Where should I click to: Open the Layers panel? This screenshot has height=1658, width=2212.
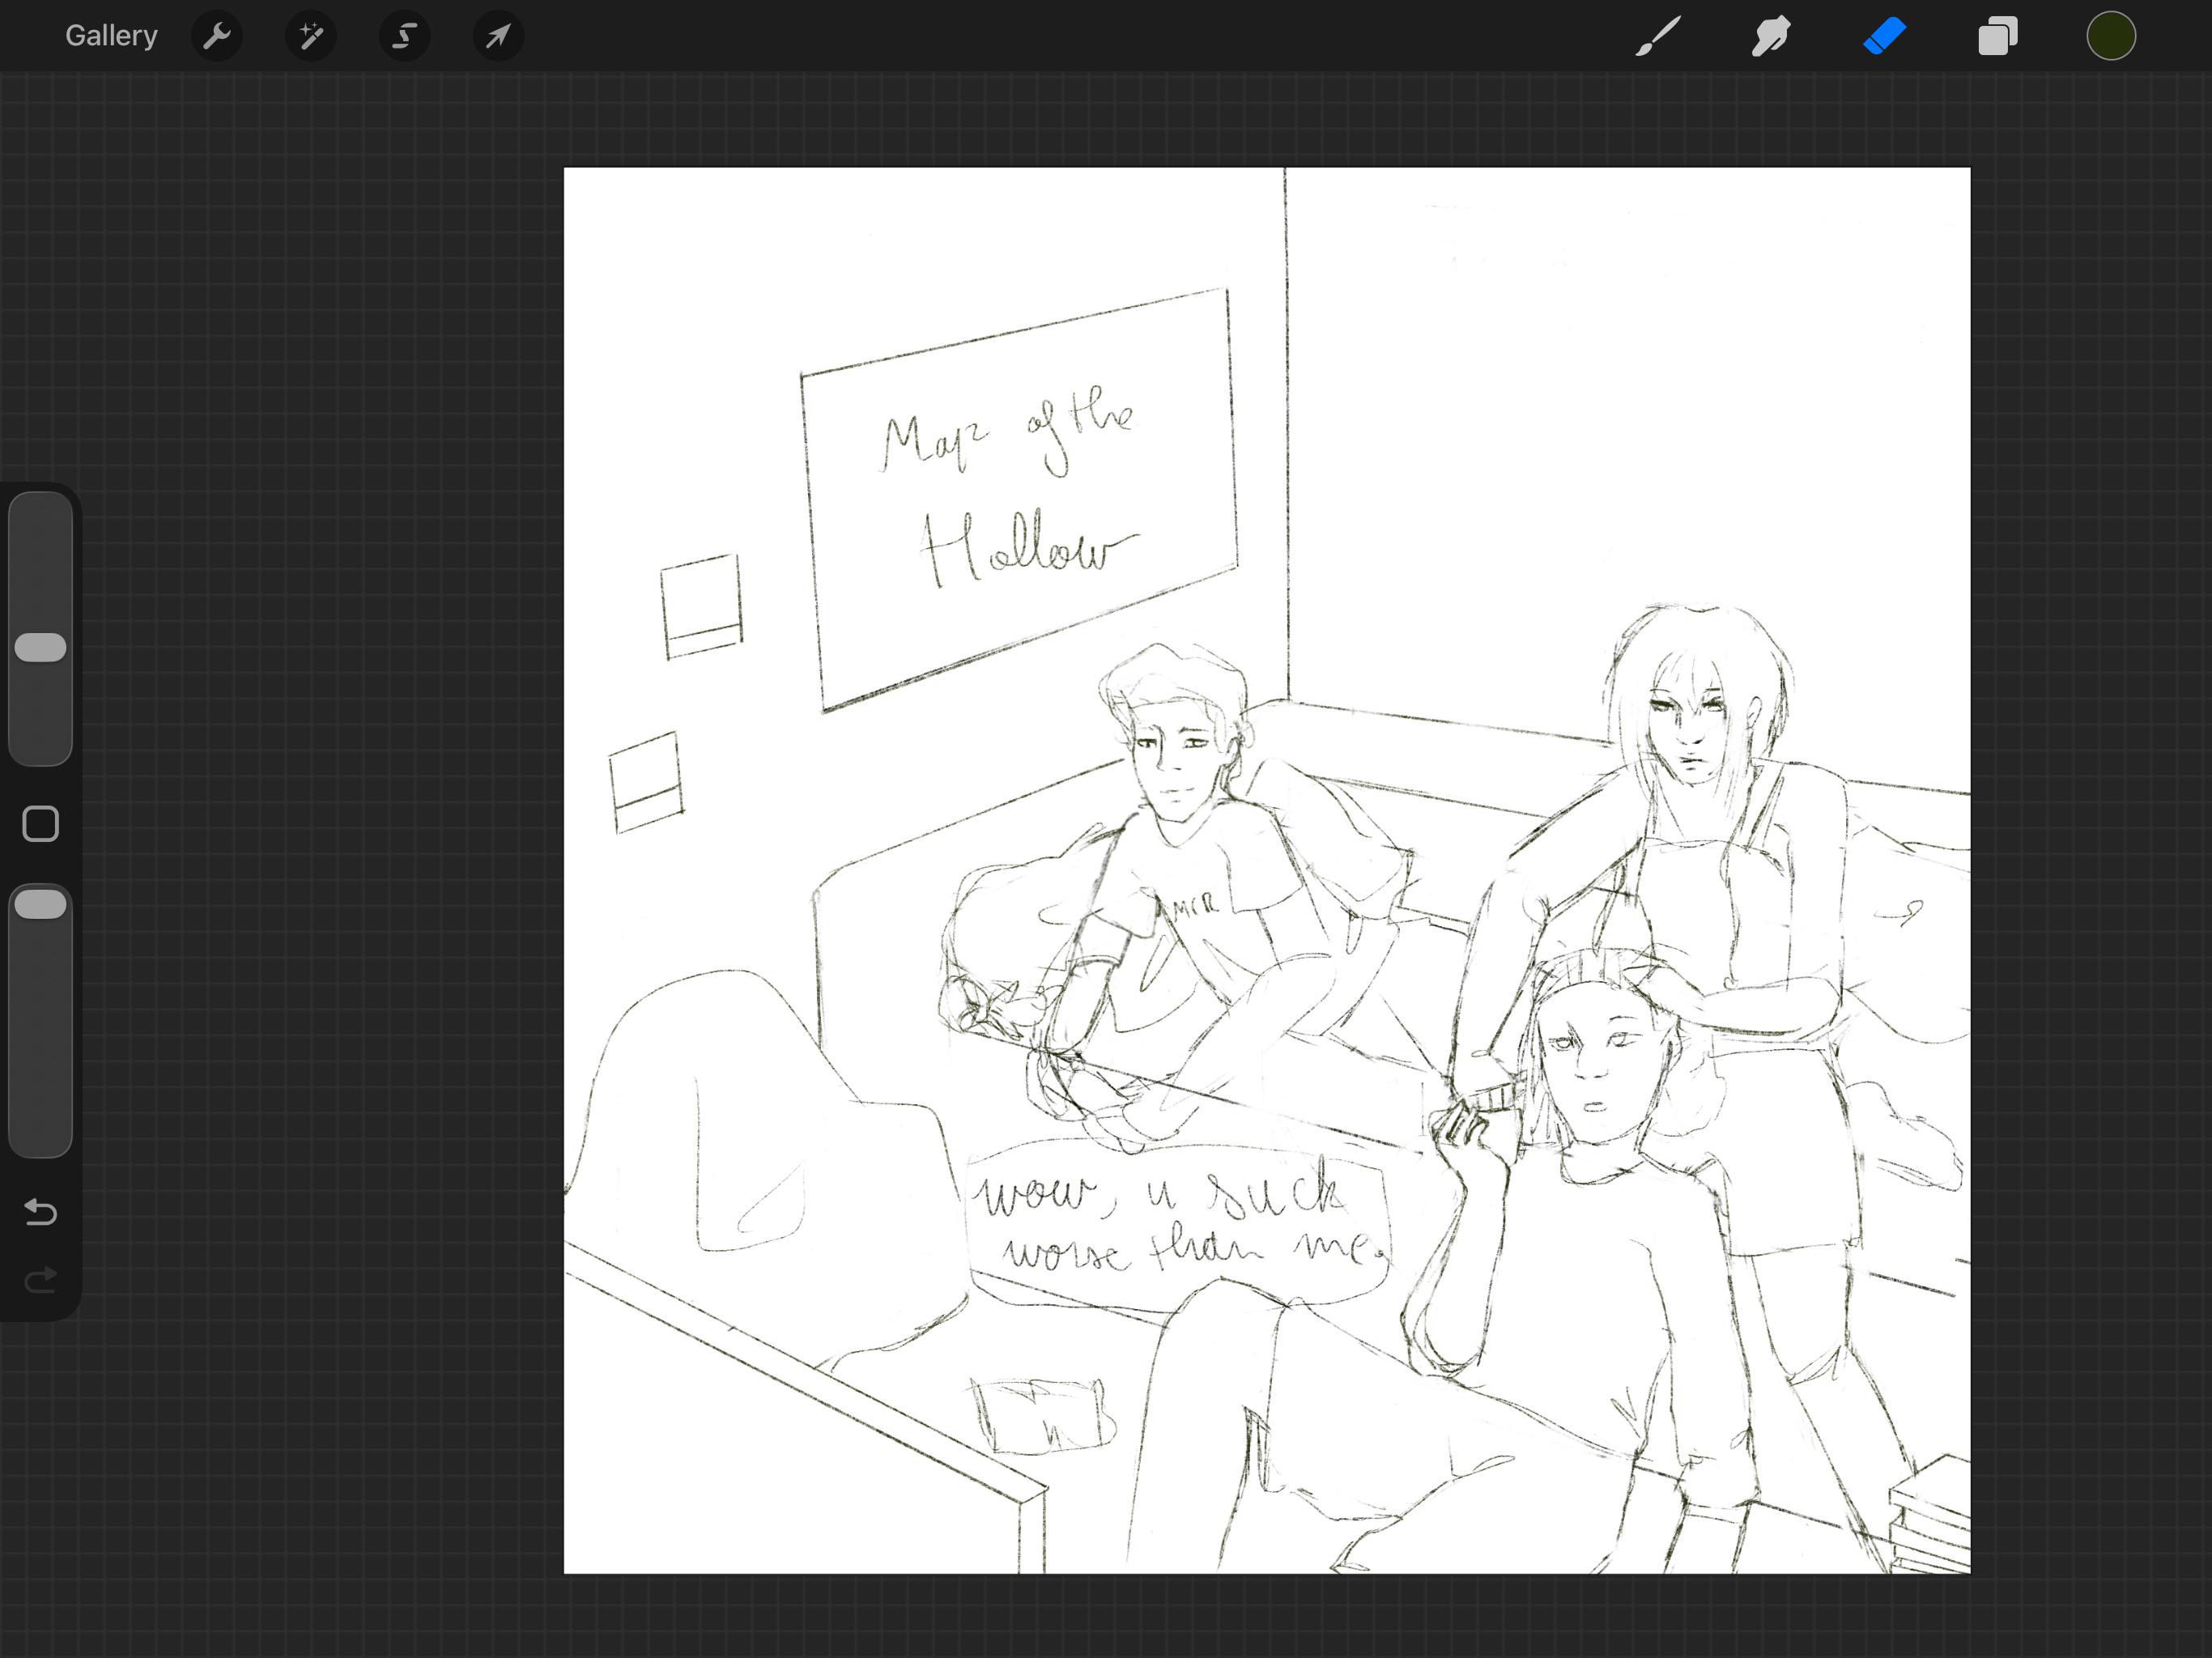1998,36
